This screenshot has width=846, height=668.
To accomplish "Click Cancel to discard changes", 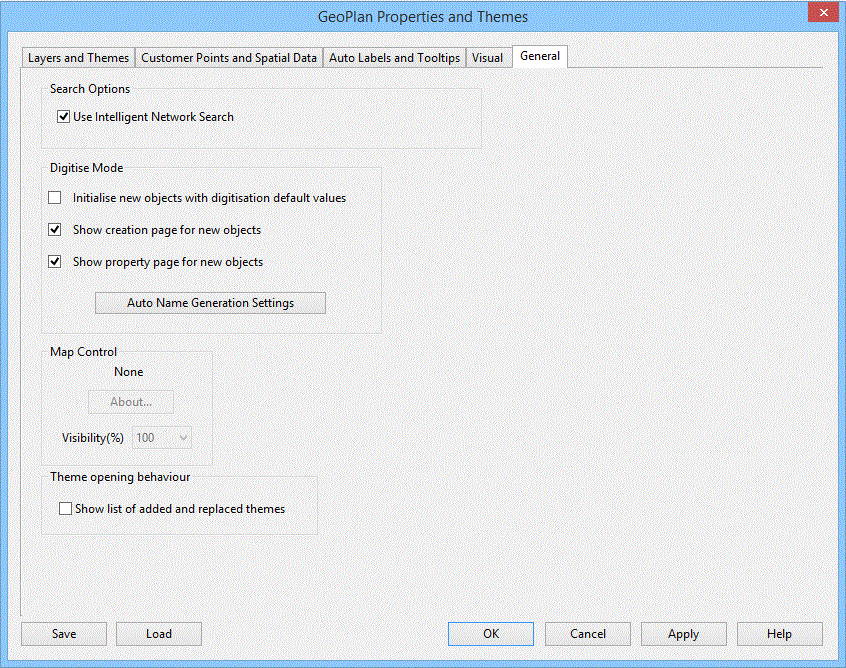I will (588, 634).
